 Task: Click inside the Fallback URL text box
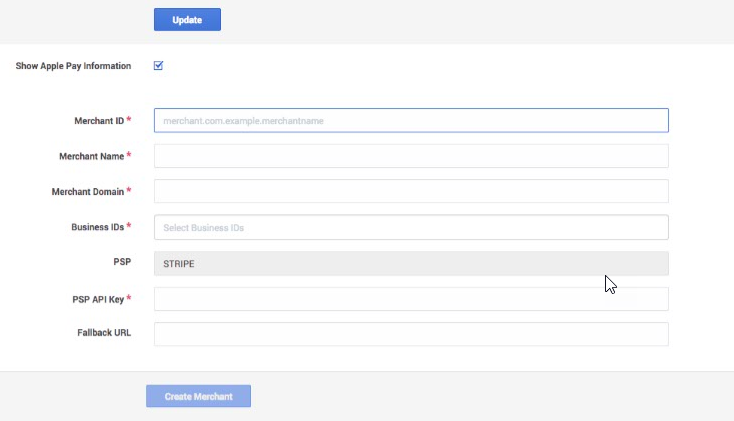coord(411,334)
